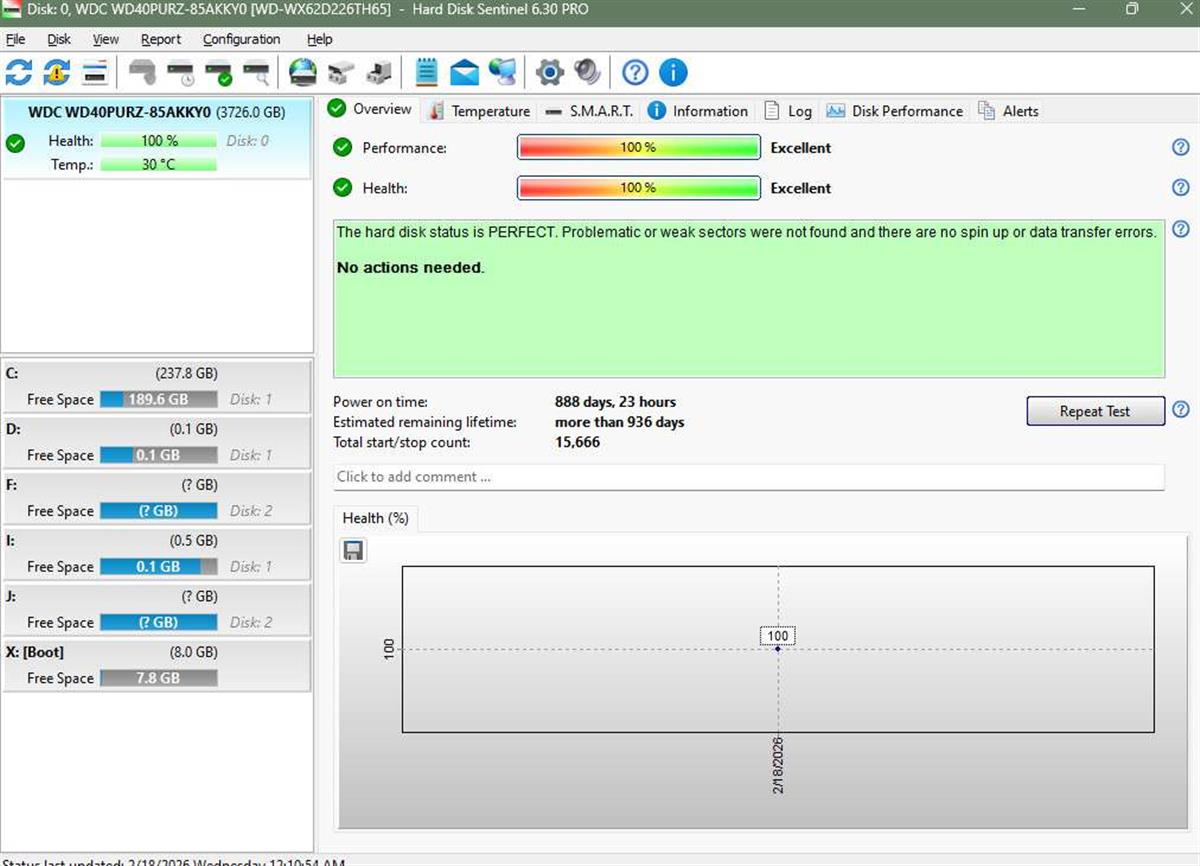
Task: Click the blue info circle toolbar icon
Action: point(673,72)
